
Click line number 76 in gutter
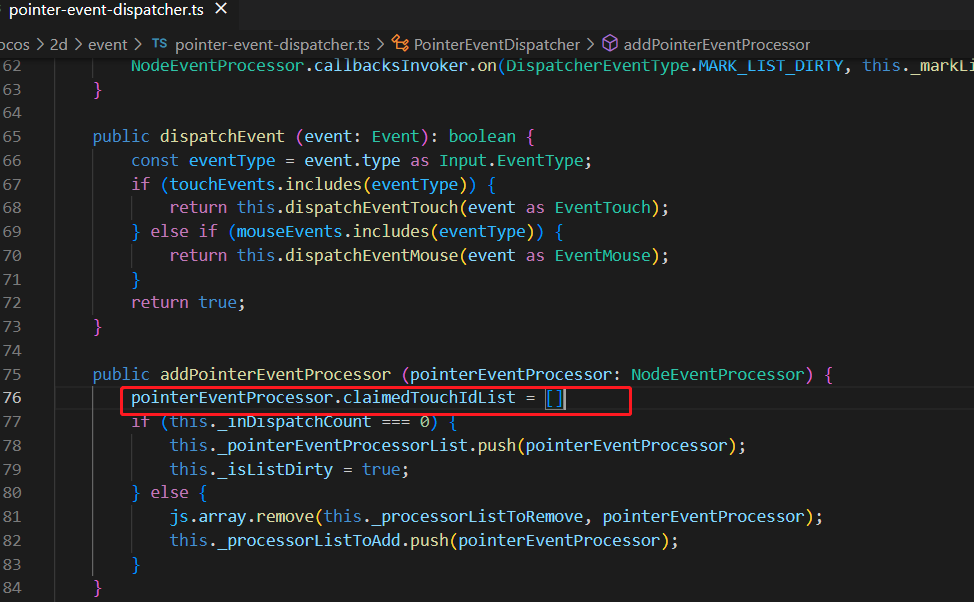[x=12, y=398]
